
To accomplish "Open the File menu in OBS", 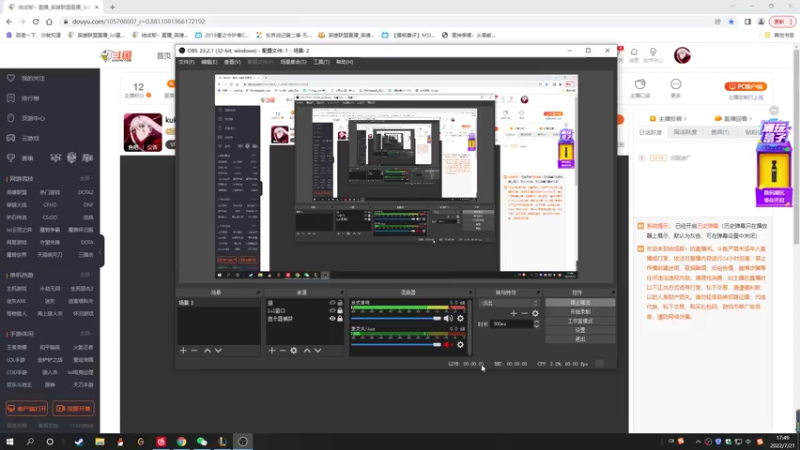I will tap(186, 62).
